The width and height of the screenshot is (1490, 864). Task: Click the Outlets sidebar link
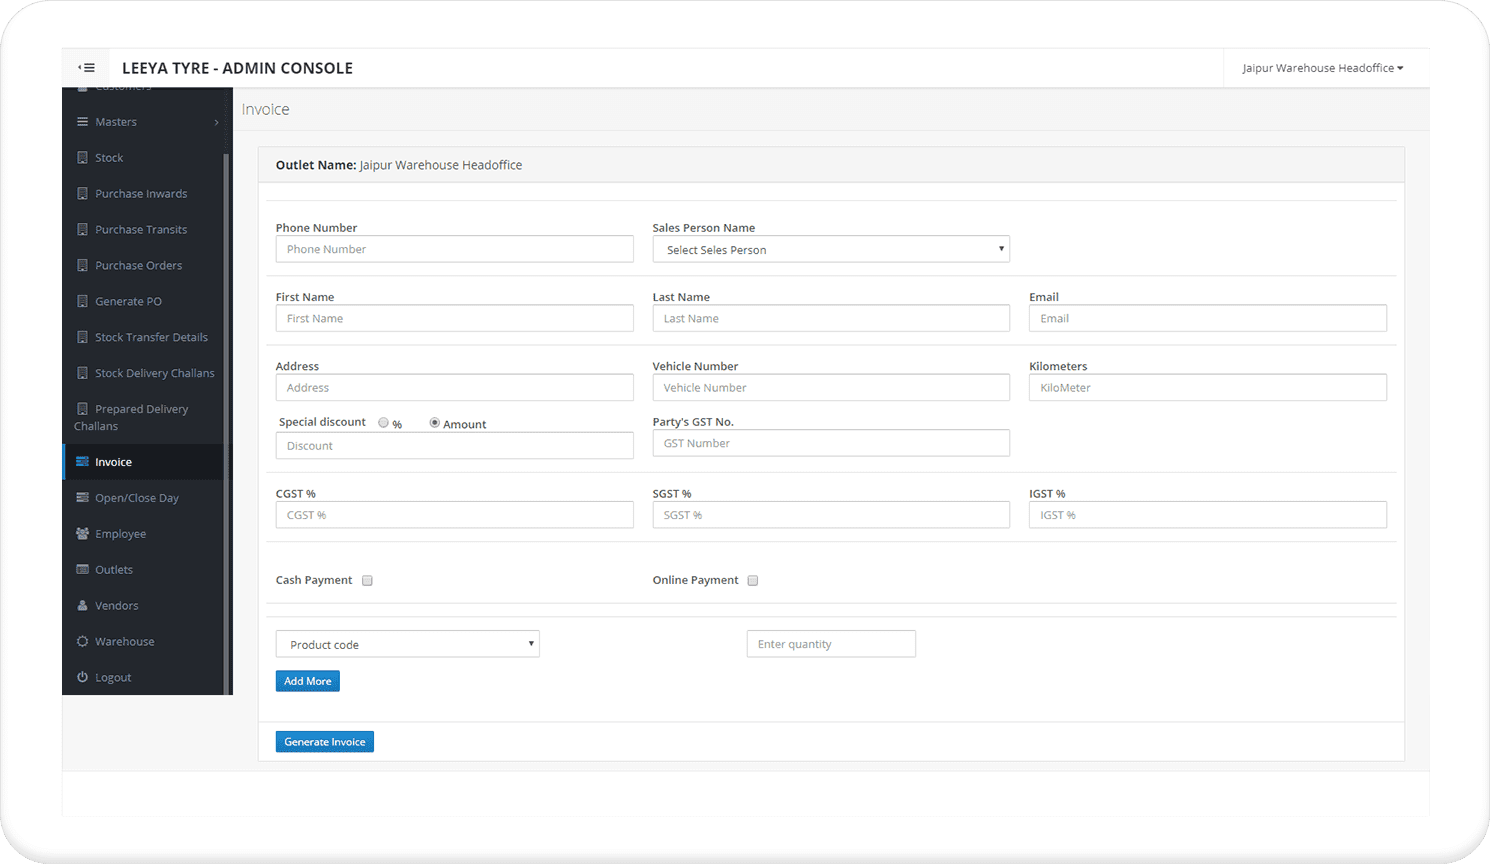114,570
